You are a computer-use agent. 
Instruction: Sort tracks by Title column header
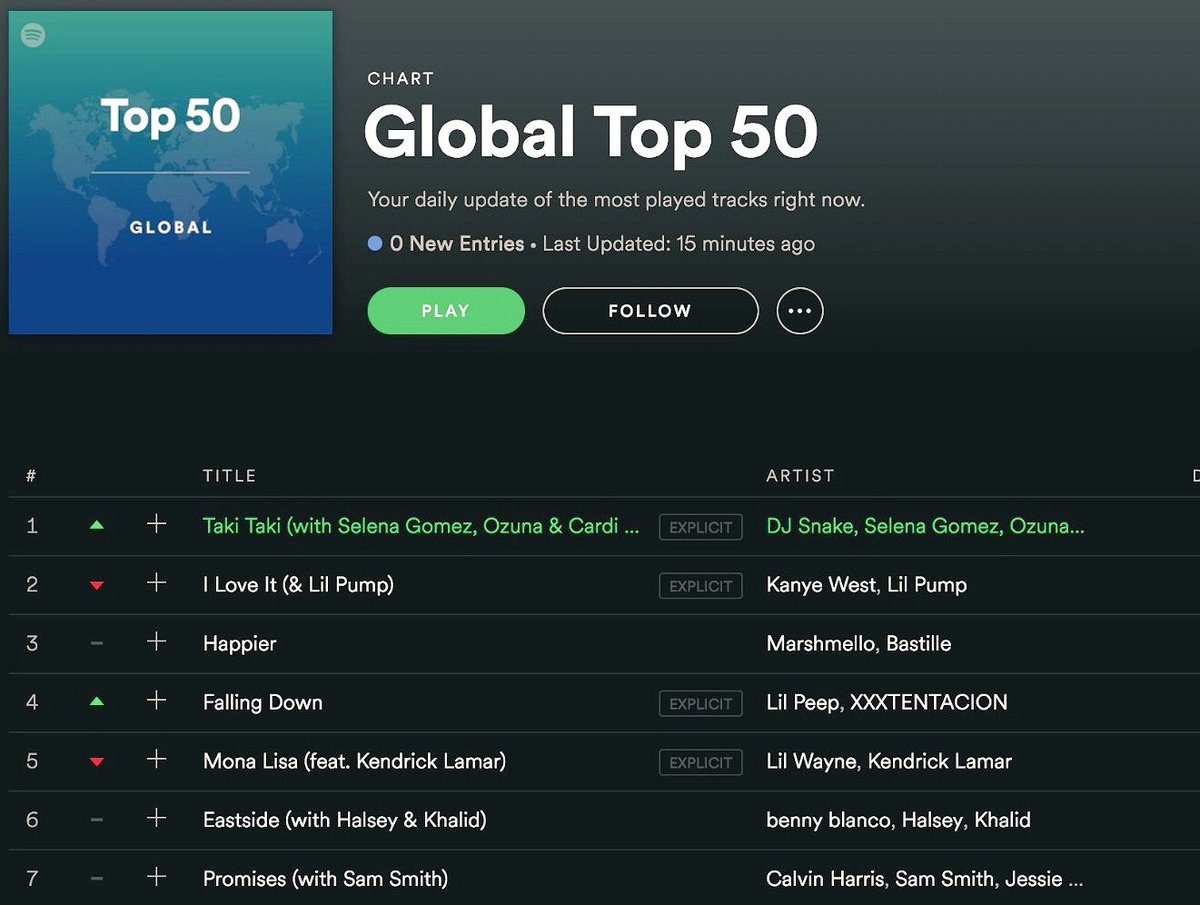229,476
